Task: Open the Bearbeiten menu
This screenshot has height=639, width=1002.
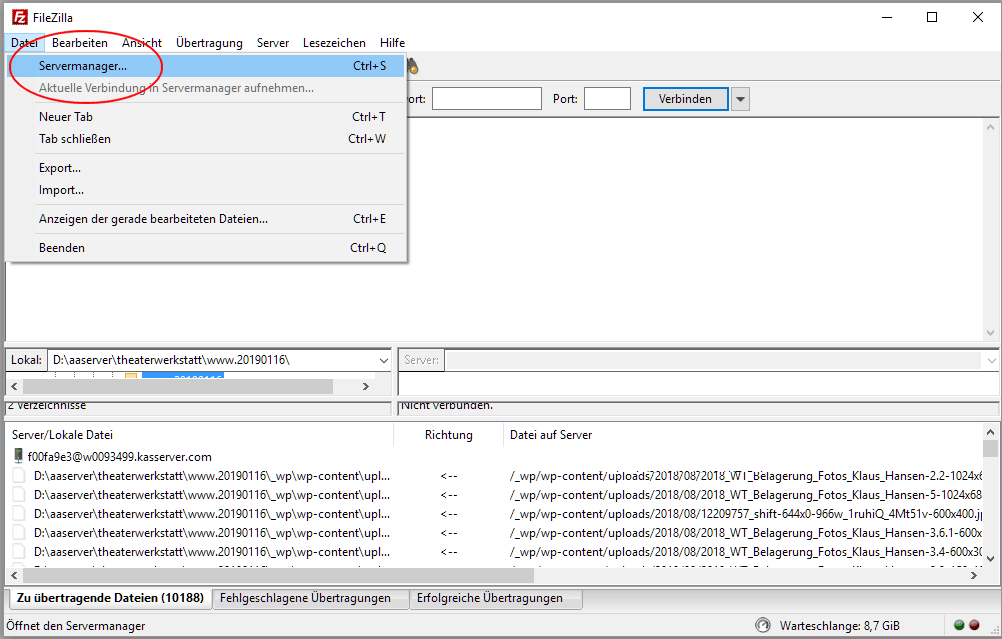Action: pos(80,43)
